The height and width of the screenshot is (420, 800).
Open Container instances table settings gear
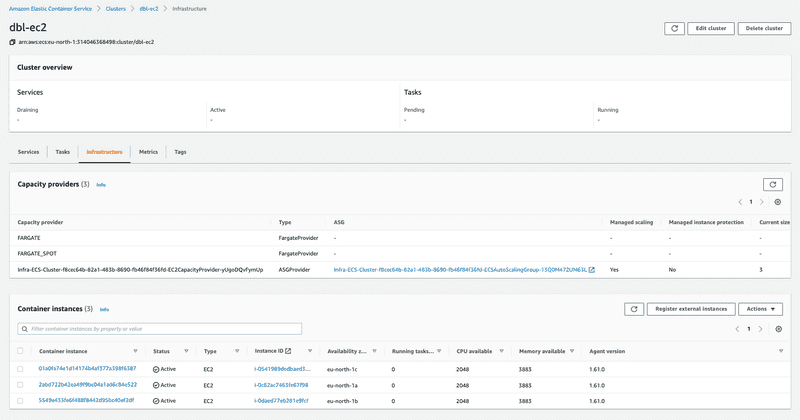pos(779,329)
